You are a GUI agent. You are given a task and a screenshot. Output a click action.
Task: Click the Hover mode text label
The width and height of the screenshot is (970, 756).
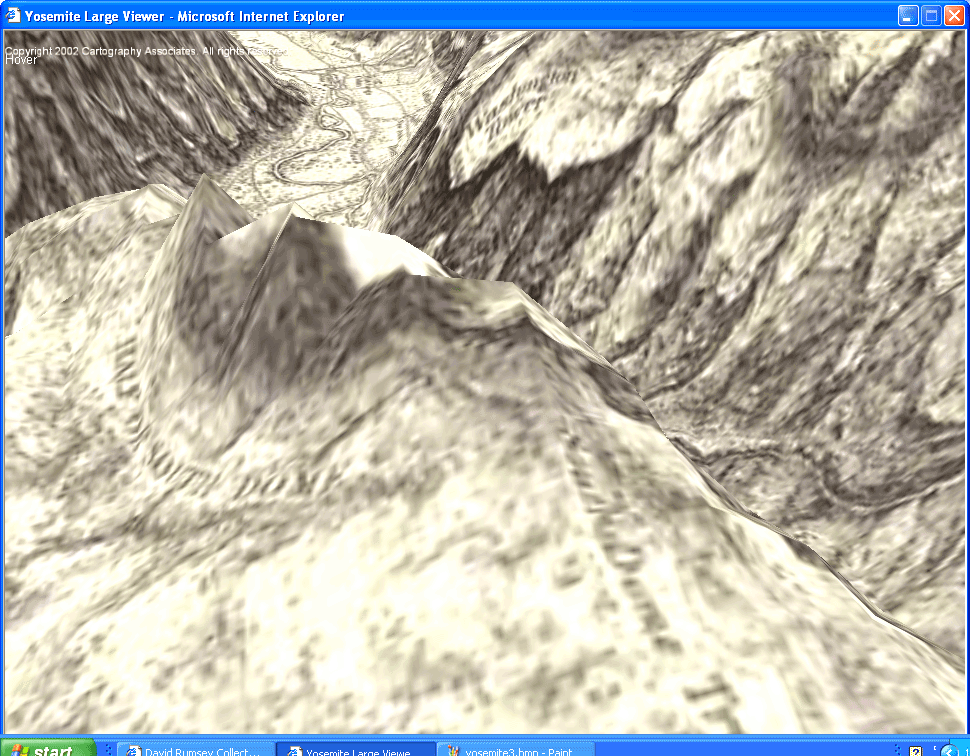(x=21, y=60)
